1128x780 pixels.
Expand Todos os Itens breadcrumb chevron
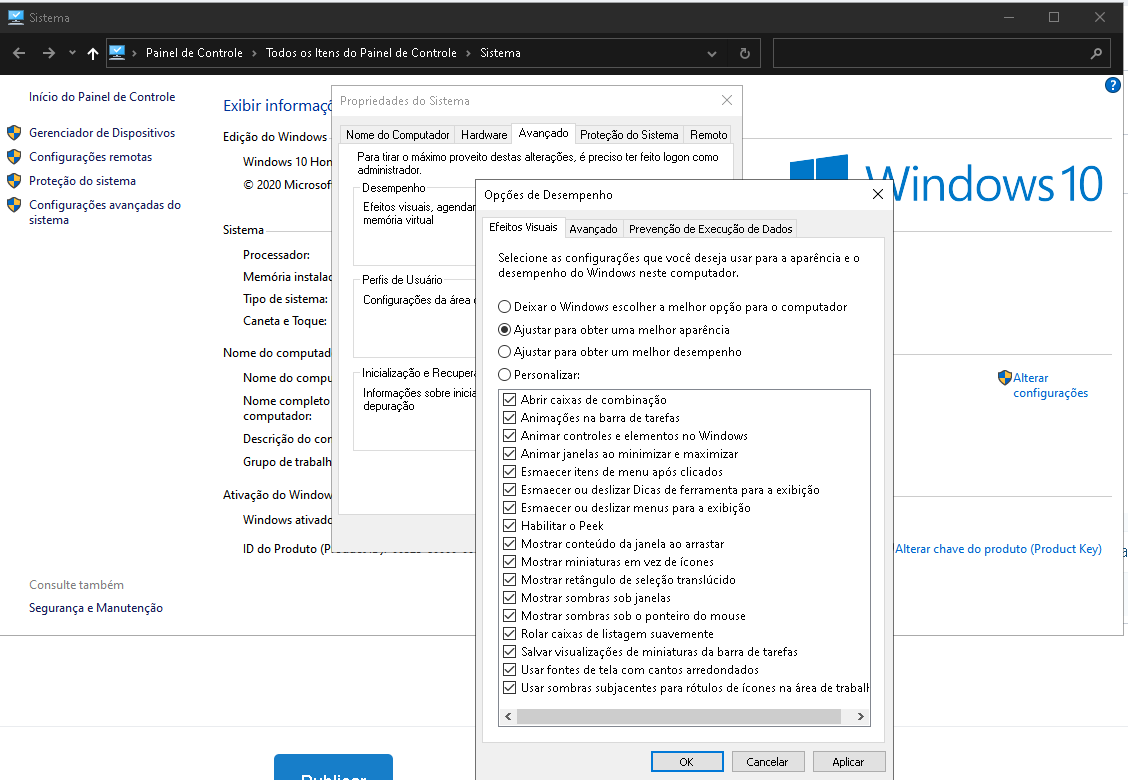pyautogui.click(x=468, y=53)
